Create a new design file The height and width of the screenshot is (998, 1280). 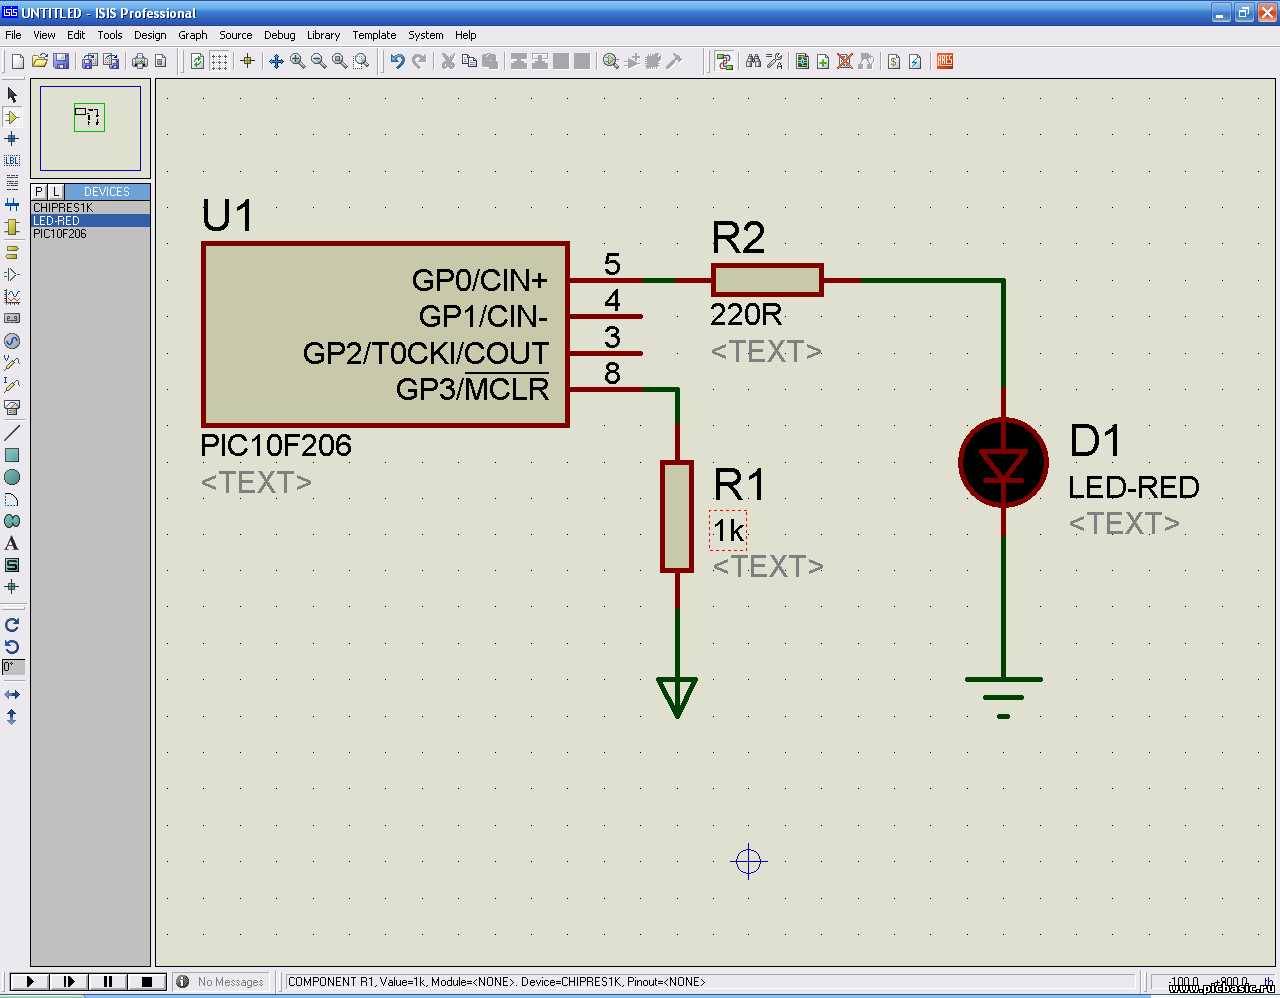pyautogui.click(x=17, y=61)
